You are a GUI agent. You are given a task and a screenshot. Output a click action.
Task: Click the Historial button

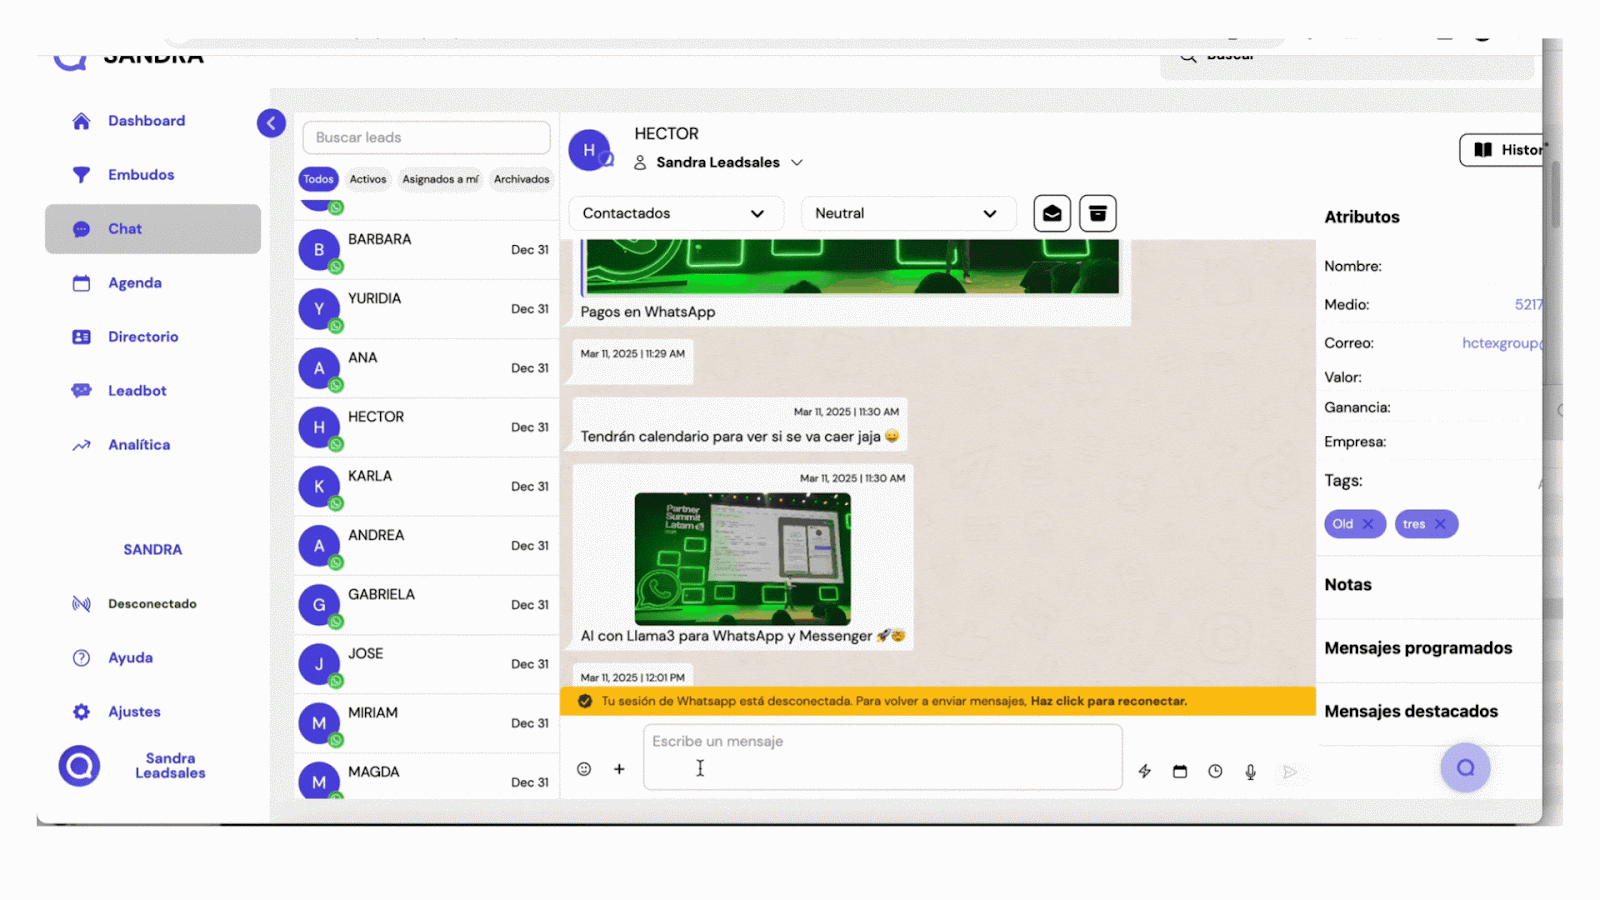(x=1503, y=150)
